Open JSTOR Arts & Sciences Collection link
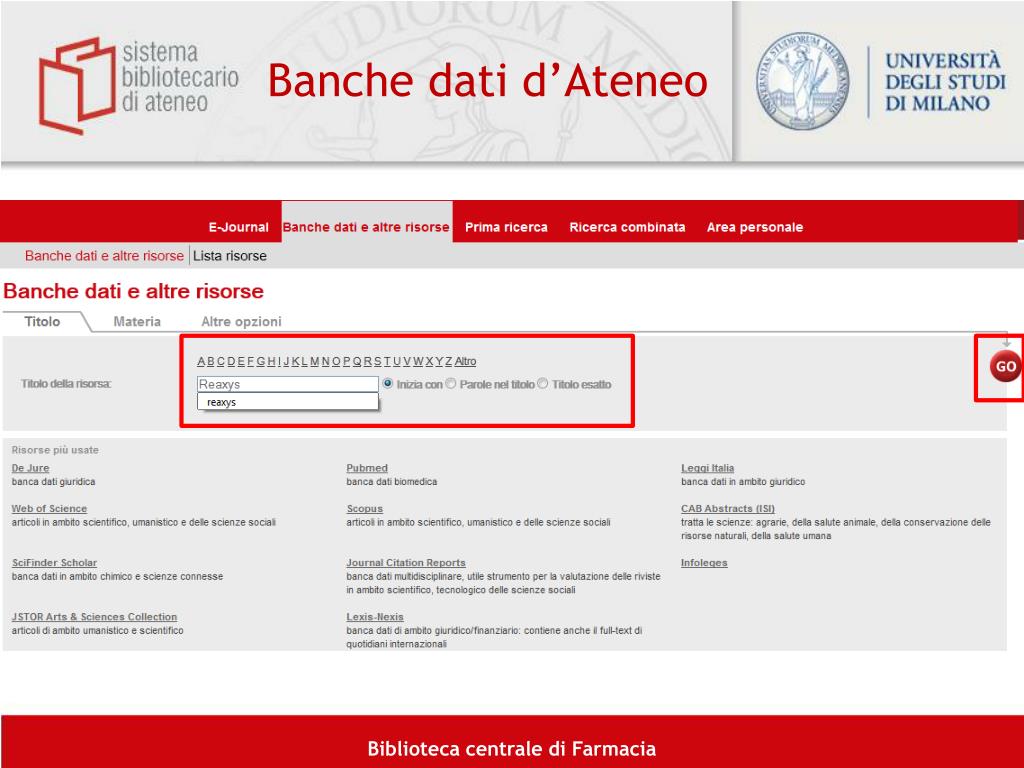 (x=94, y=617)
